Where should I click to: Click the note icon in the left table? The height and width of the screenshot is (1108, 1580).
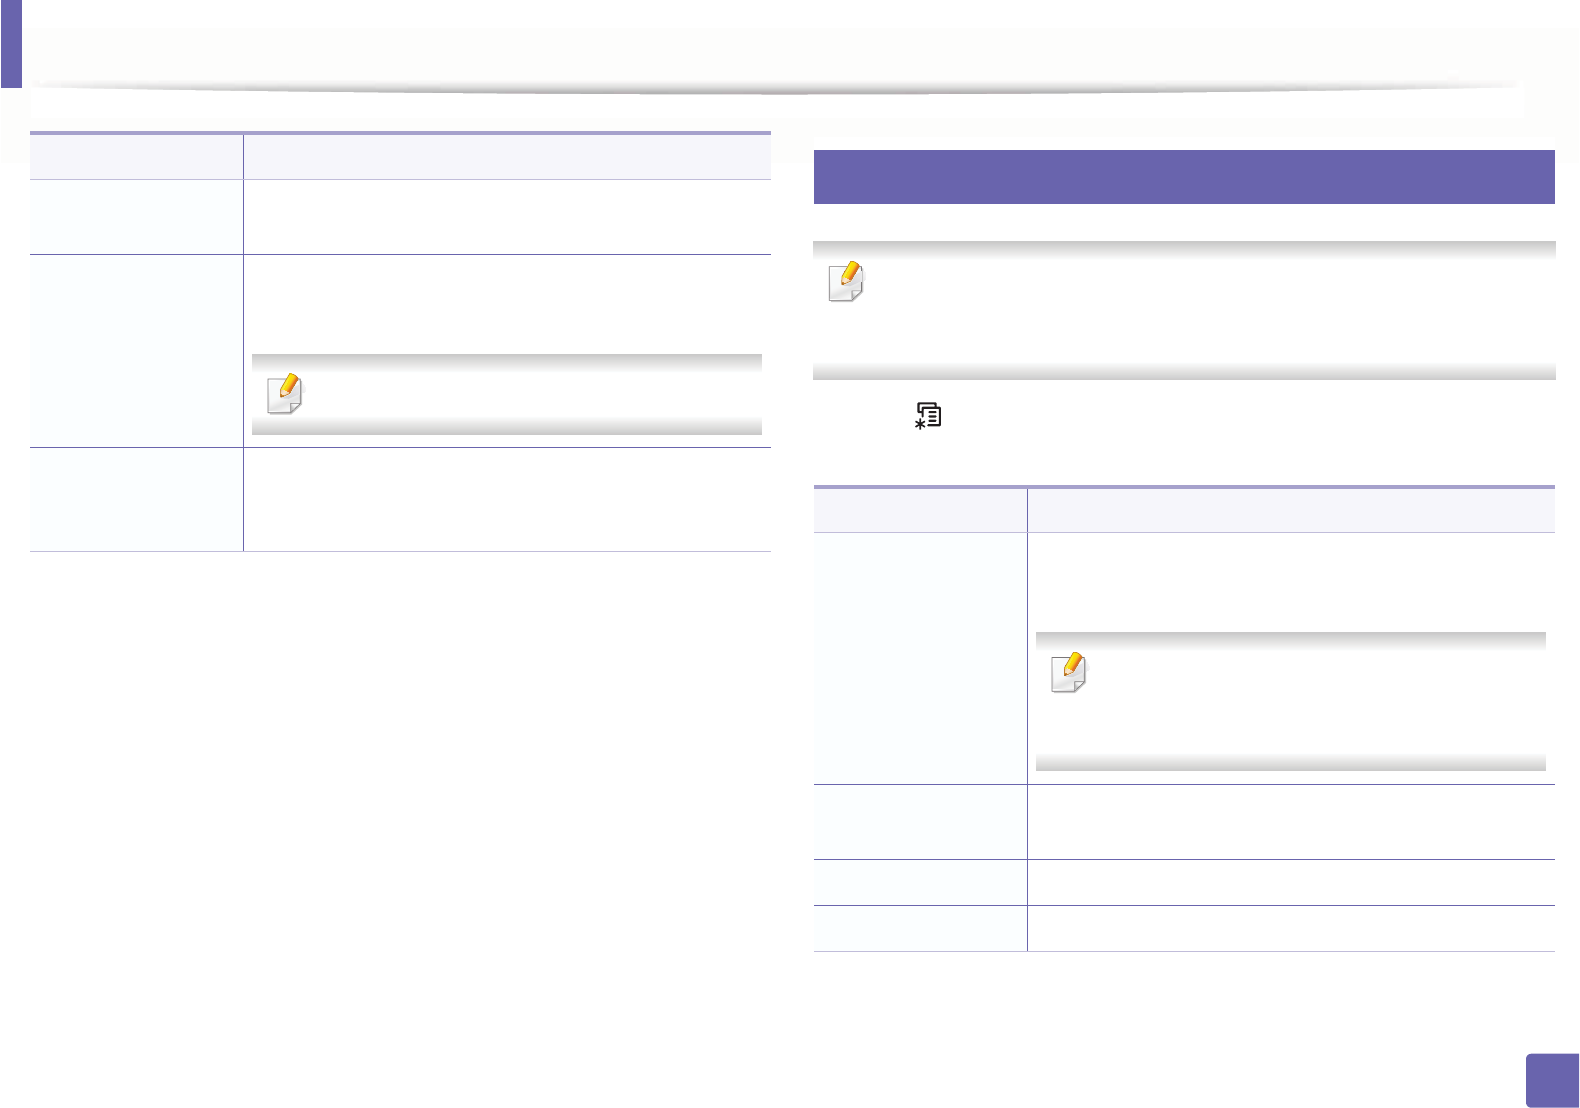click(x=285, y=394)
